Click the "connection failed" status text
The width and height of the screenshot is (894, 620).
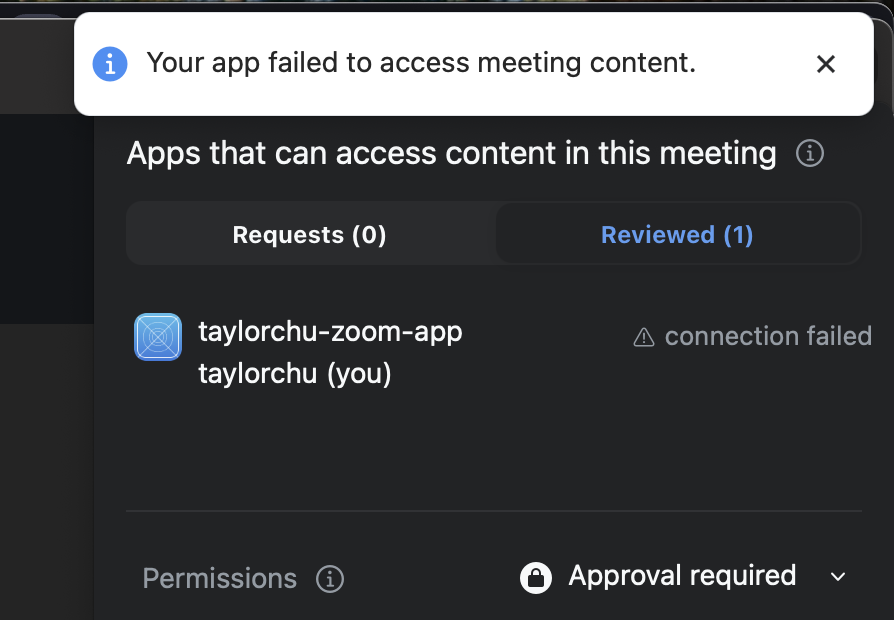[x=768, y=337]
